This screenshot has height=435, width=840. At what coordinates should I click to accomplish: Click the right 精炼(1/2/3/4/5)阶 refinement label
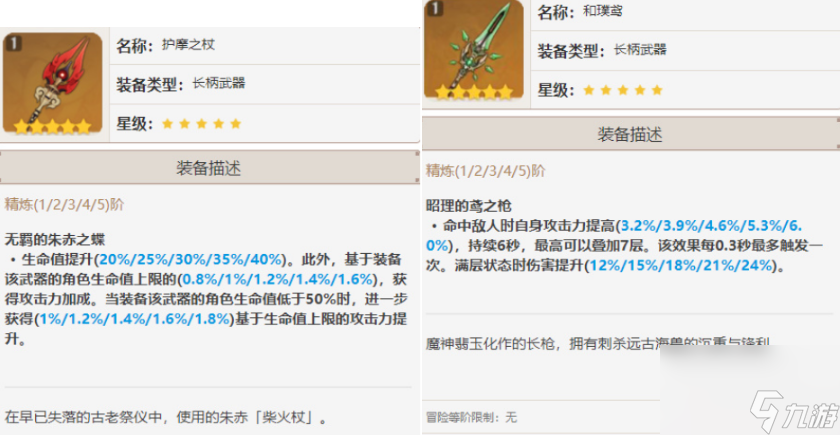click(x=485, y=171)
